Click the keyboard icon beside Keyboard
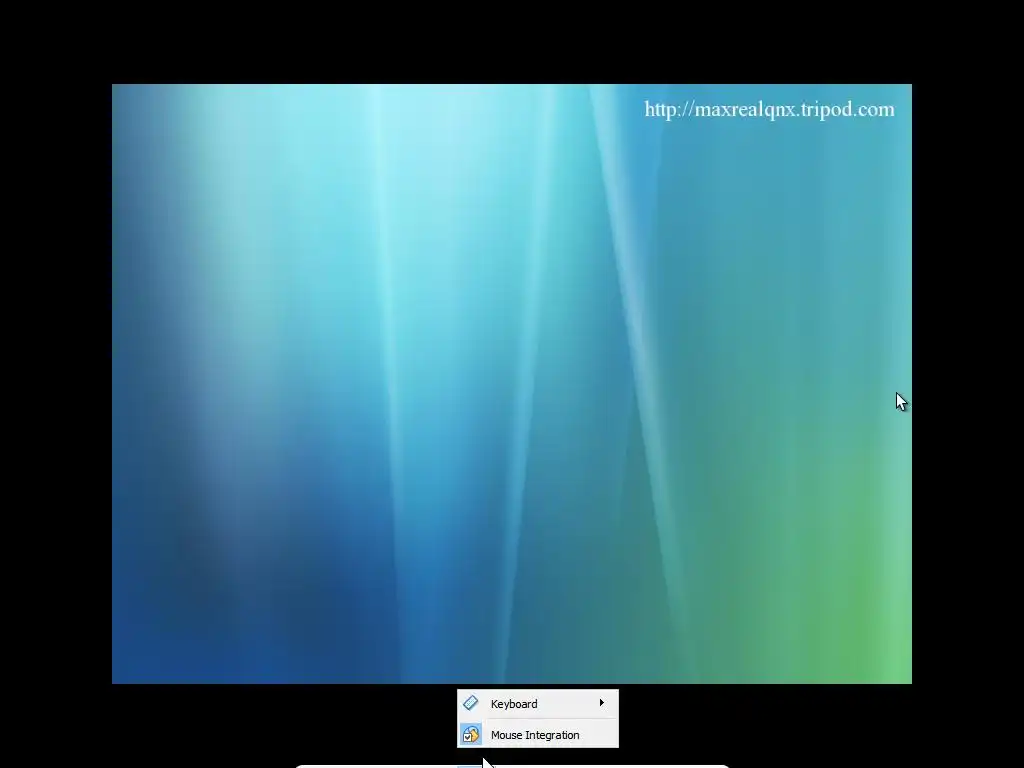The height and width of the screenshot is (768, 1024). [470, 703]
